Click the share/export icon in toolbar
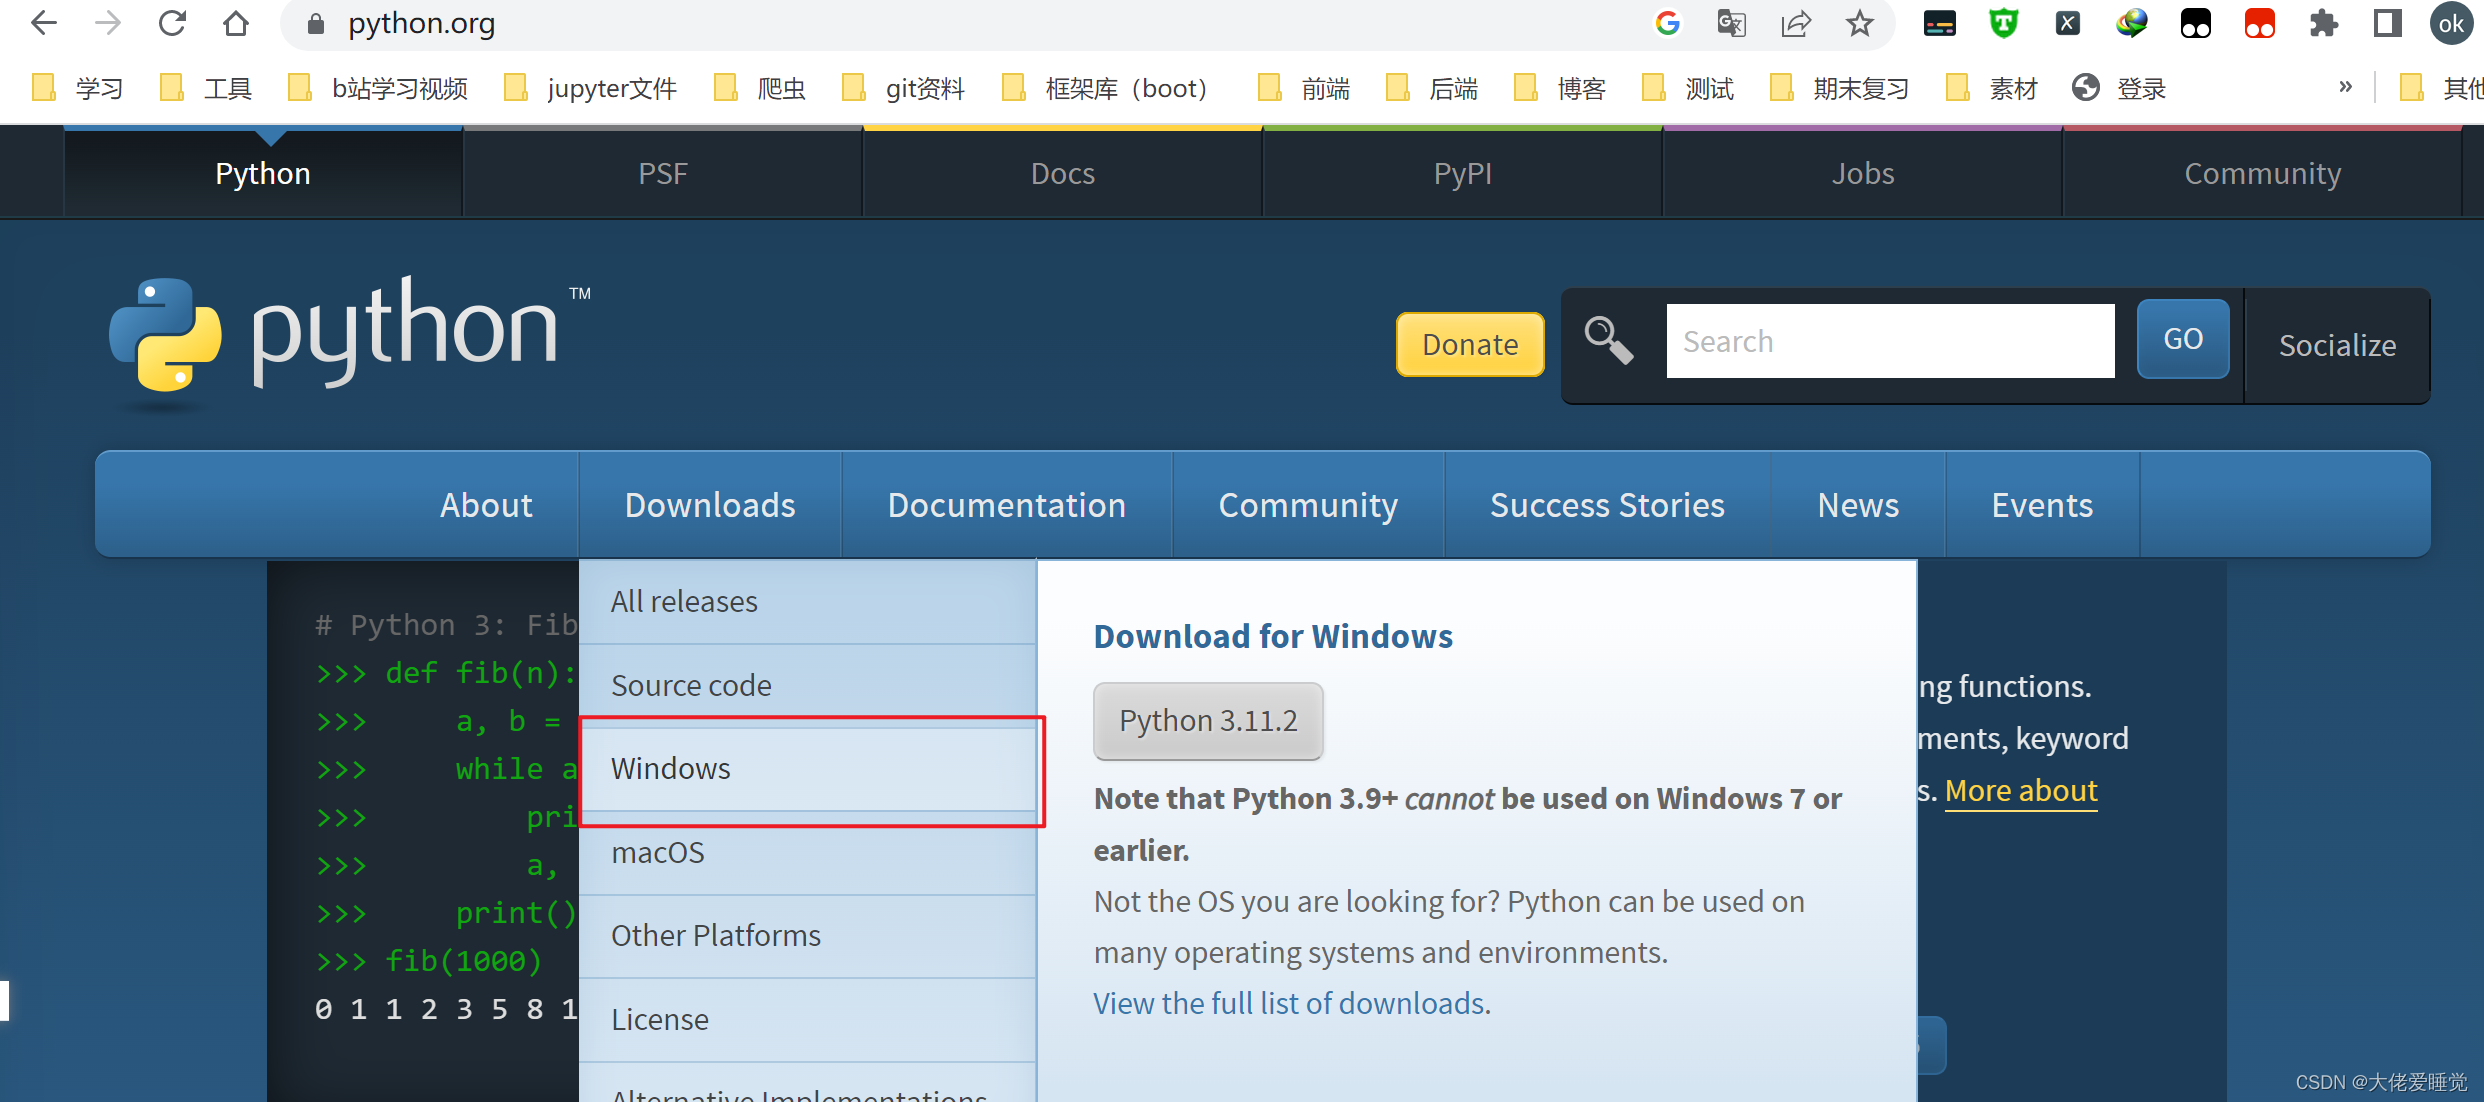 [1796, 30]
